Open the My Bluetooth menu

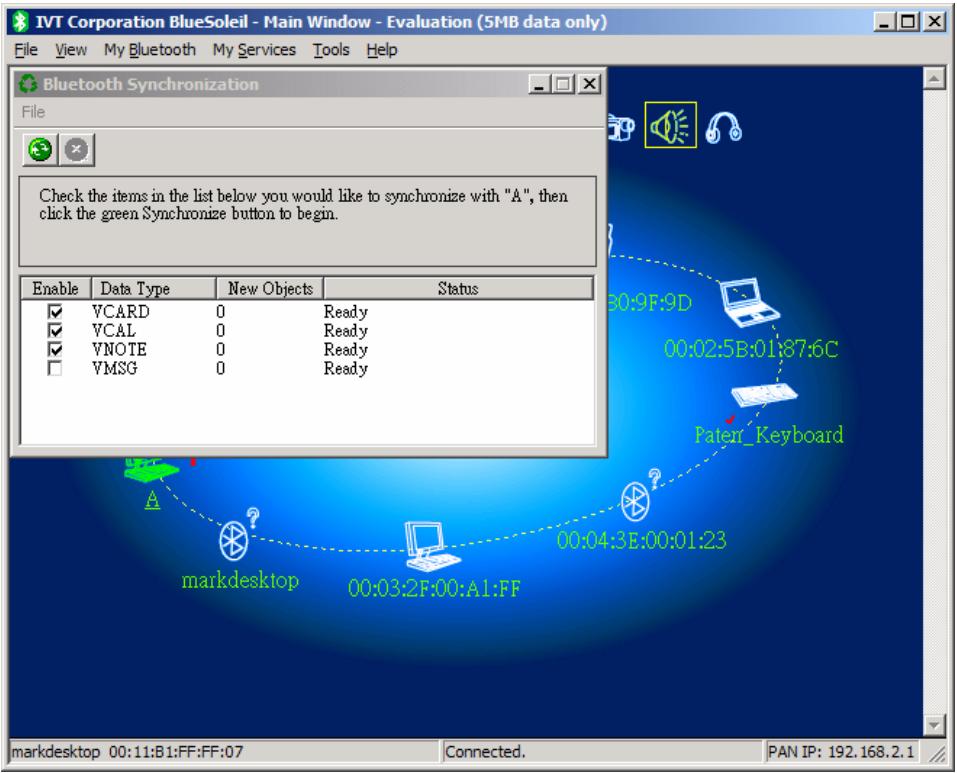150,50
